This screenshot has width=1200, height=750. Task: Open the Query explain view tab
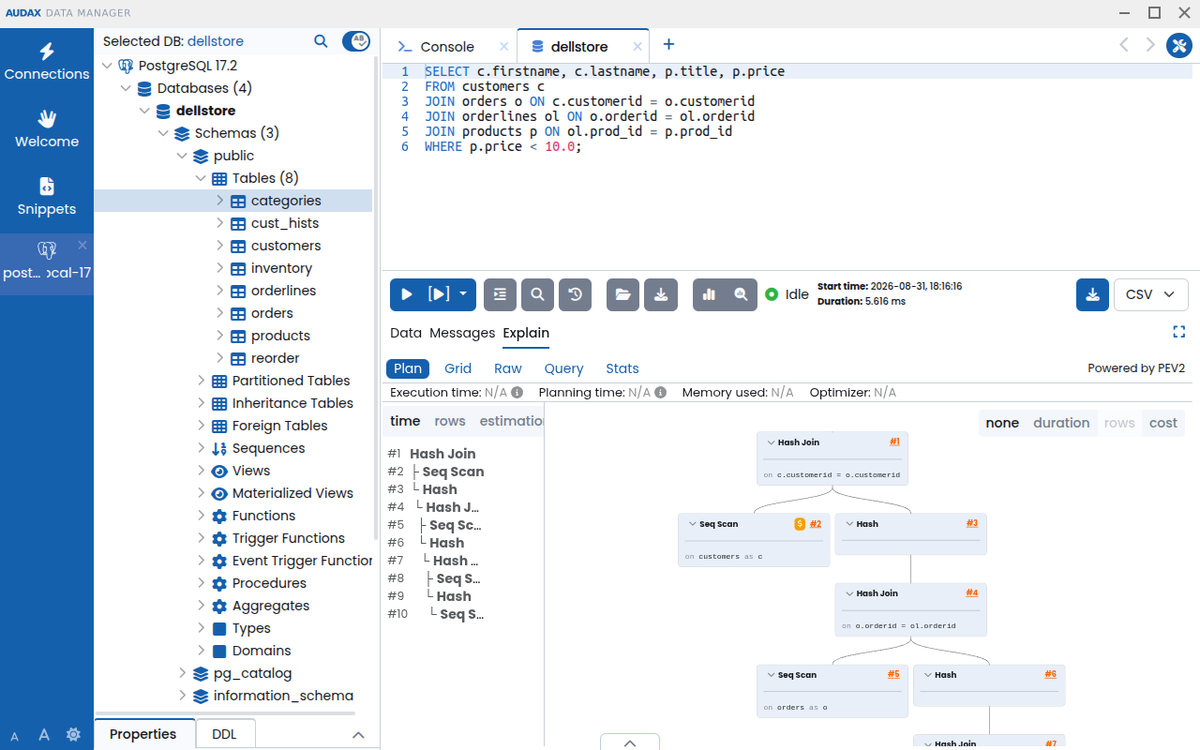click(564, 369)
